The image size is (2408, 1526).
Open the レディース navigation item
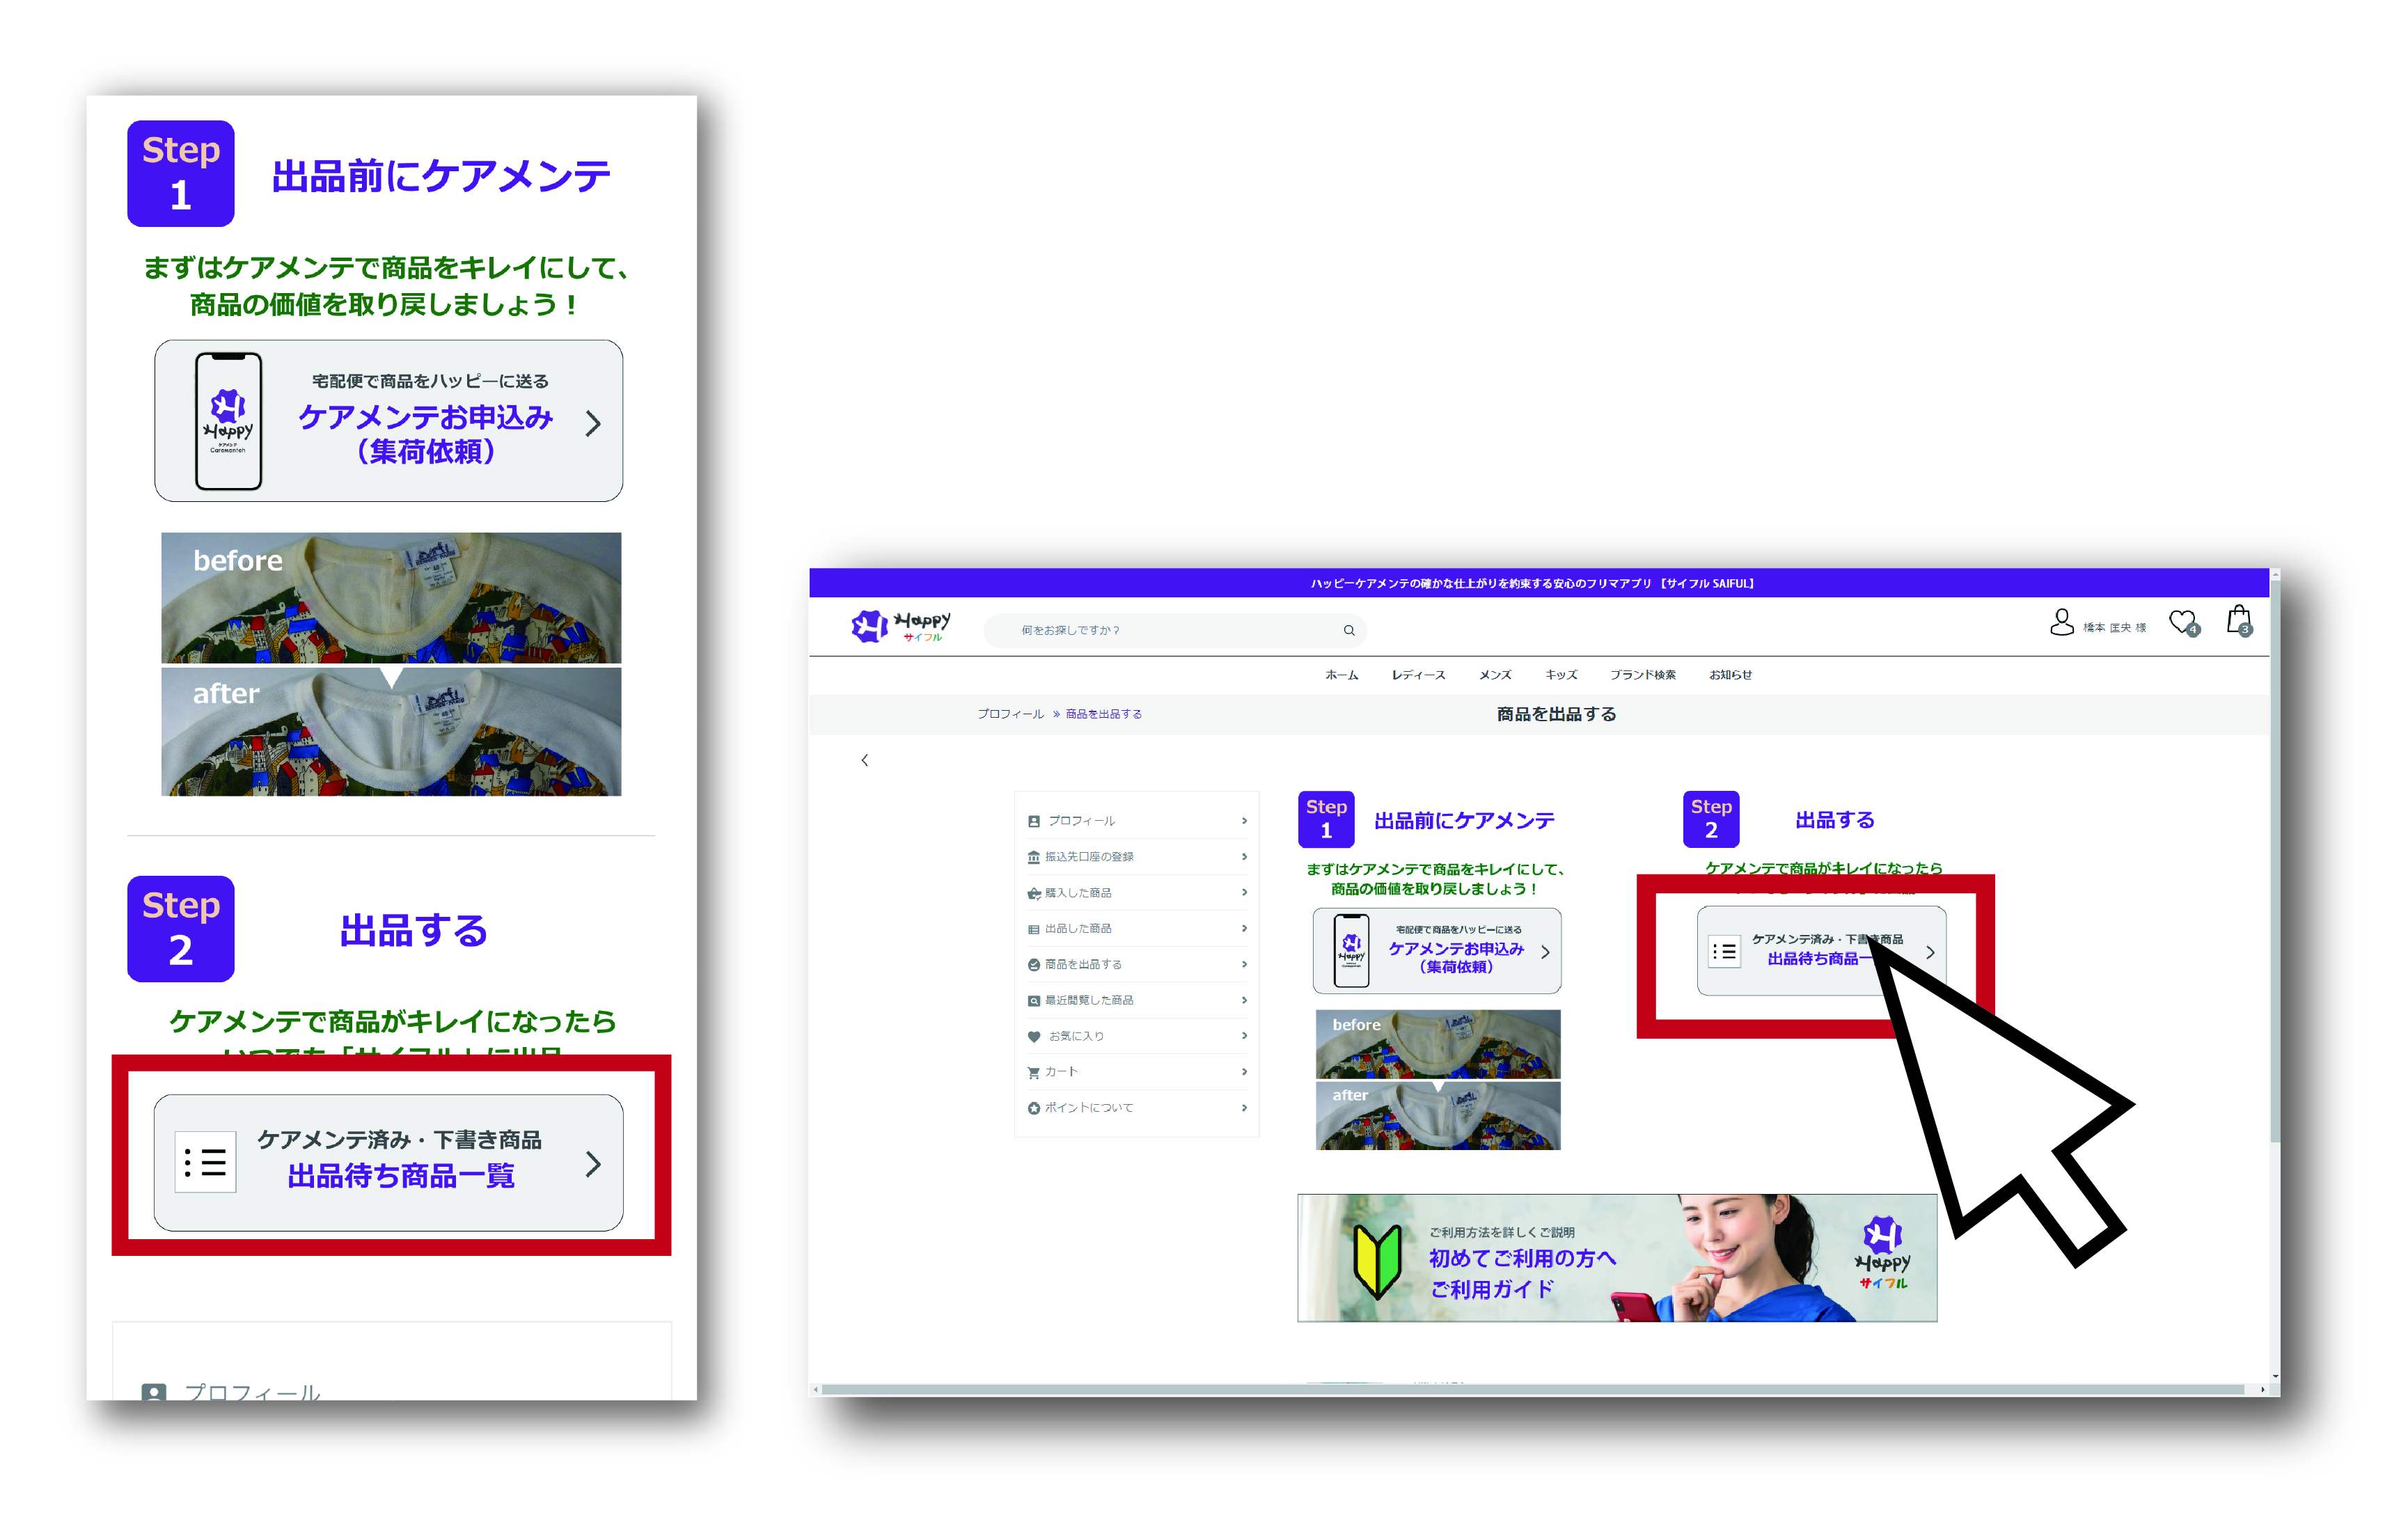(1418, 675)
